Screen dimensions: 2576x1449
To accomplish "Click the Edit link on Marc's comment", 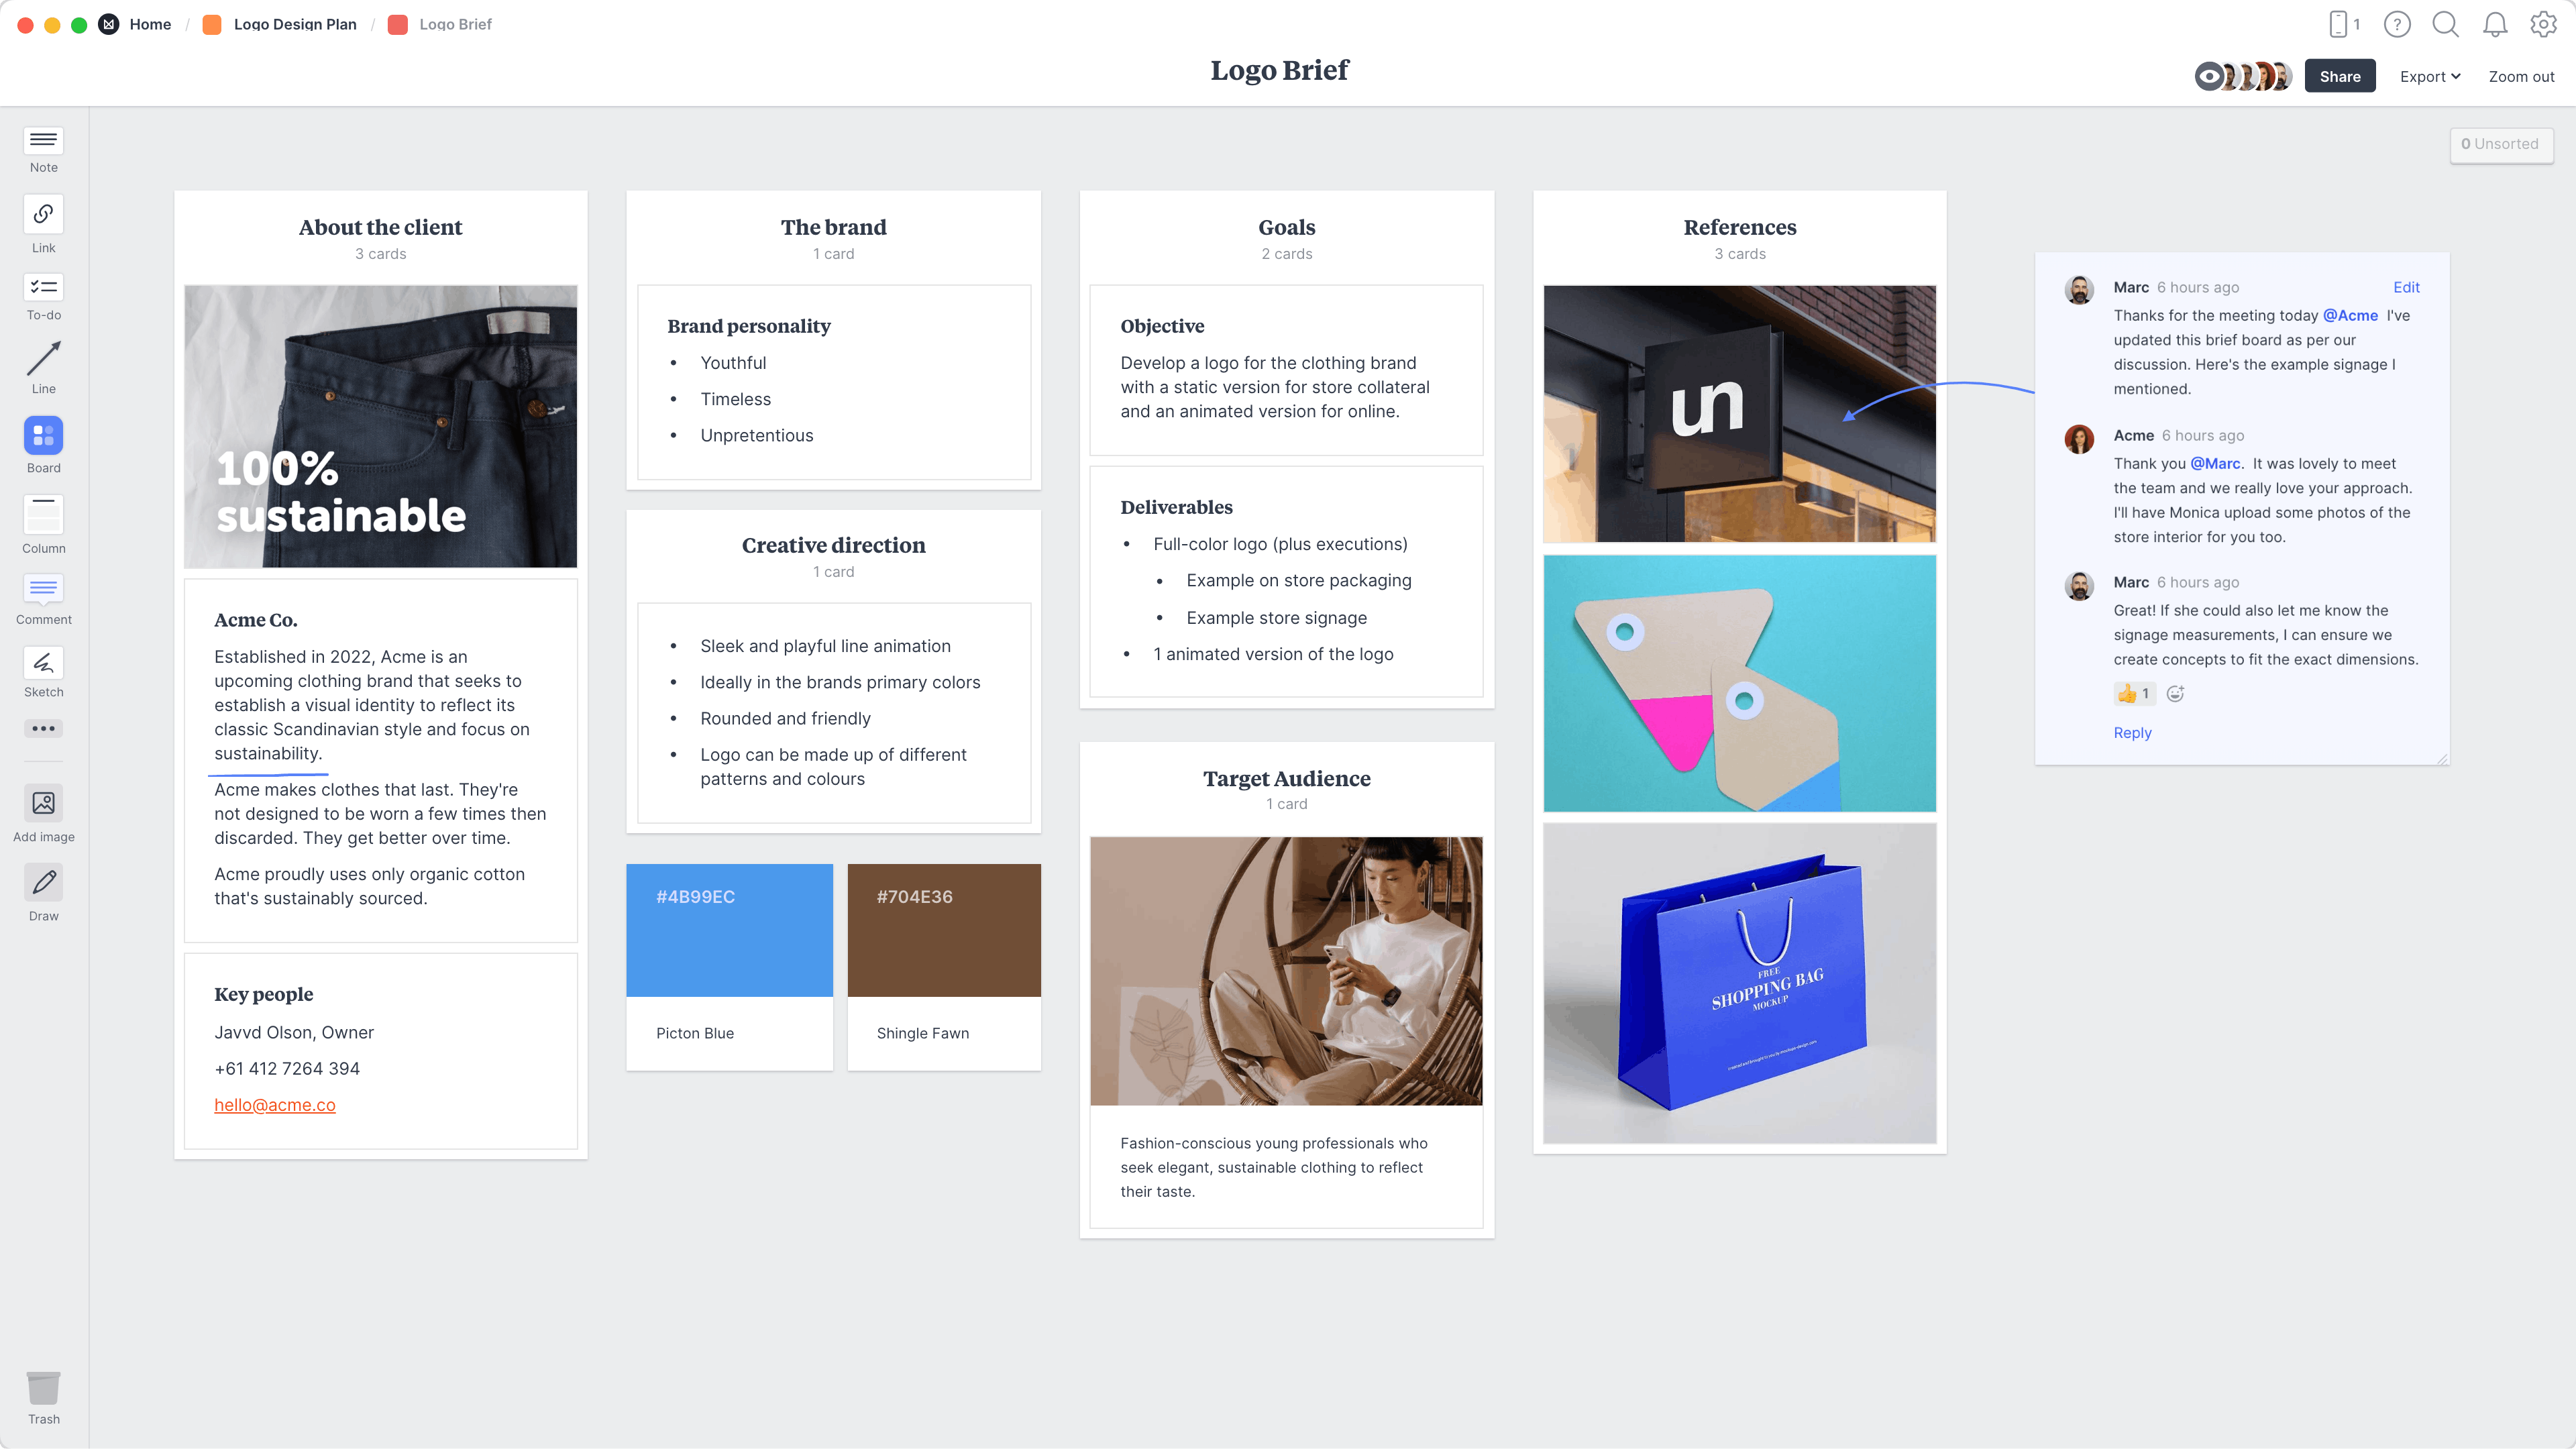I will (x=2406, y=286).
